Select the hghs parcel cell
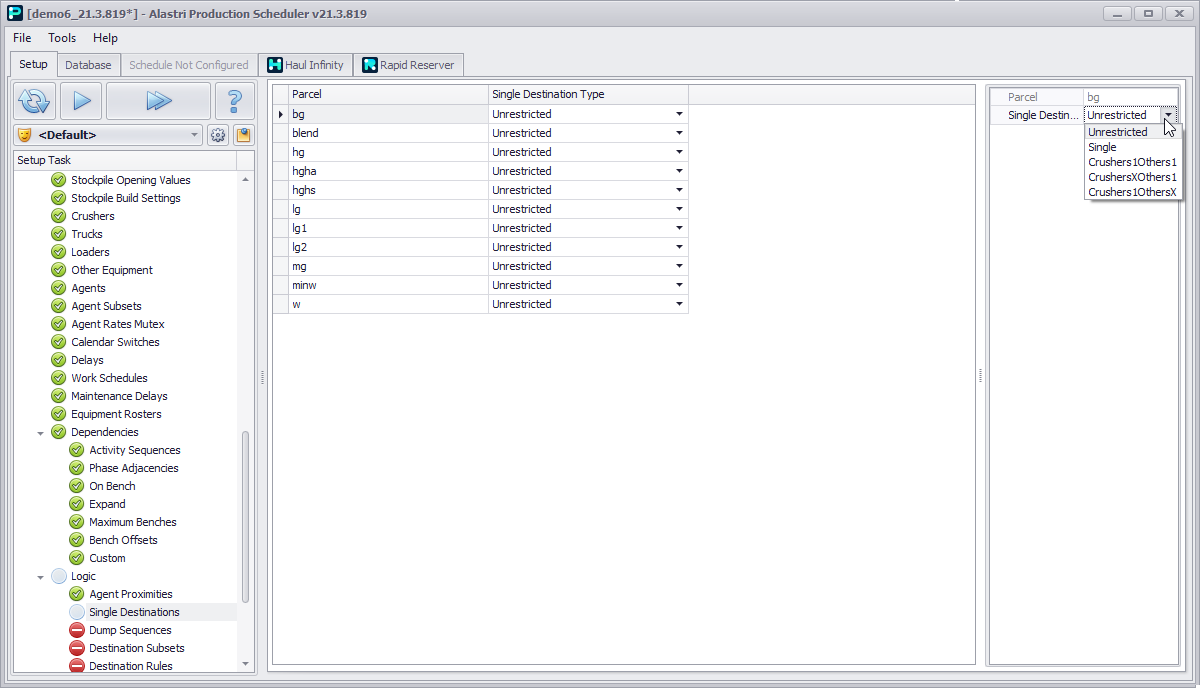1200x688 pixels. coord(388,190)
